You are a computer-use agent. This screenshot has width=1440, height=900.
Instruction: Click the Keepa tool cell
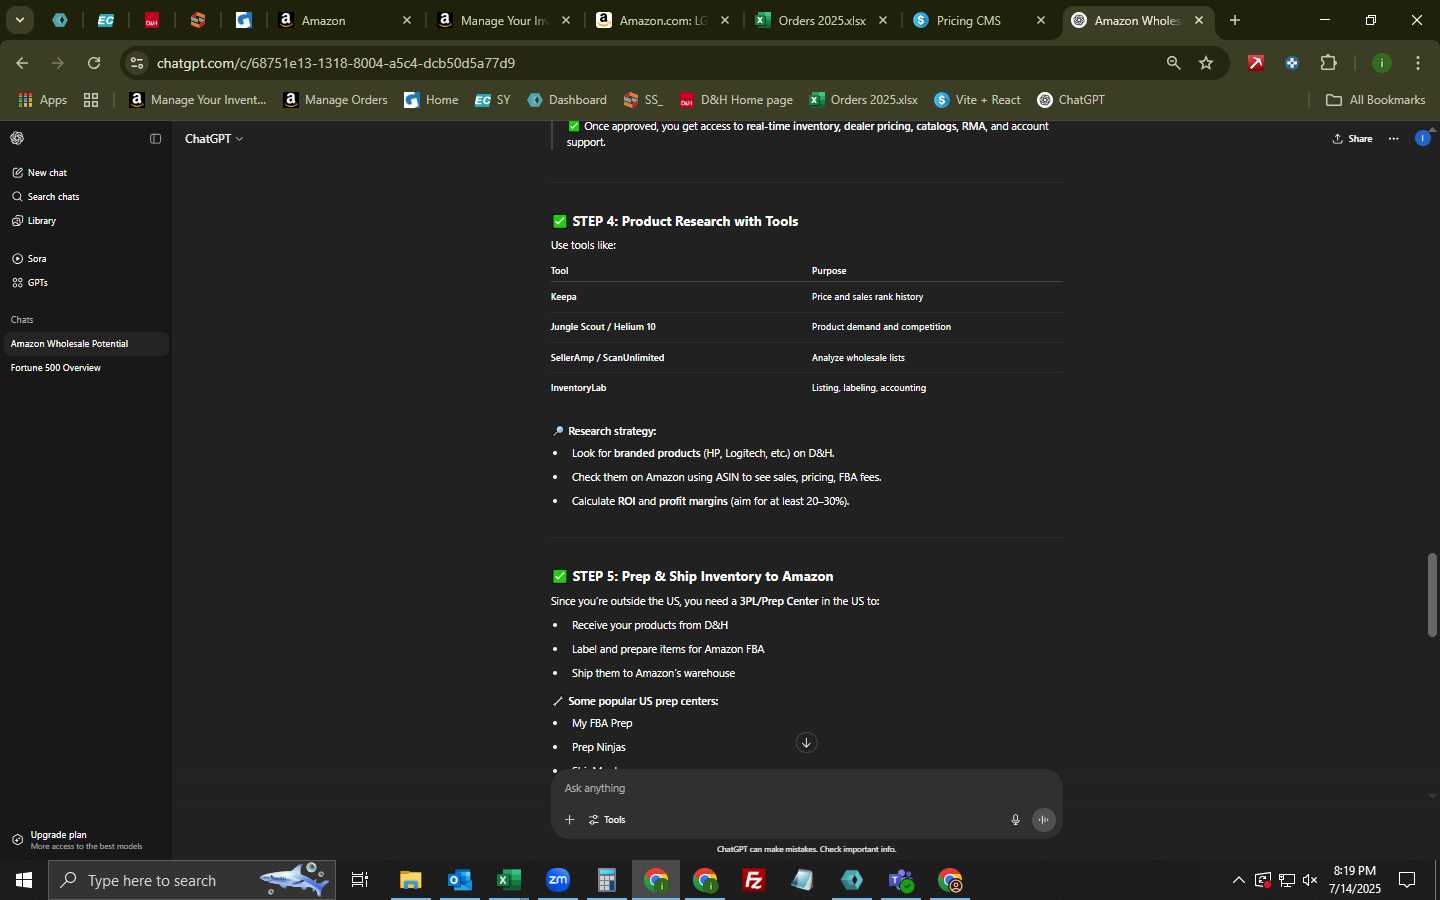pyautogui.click(x=563, y=297)
